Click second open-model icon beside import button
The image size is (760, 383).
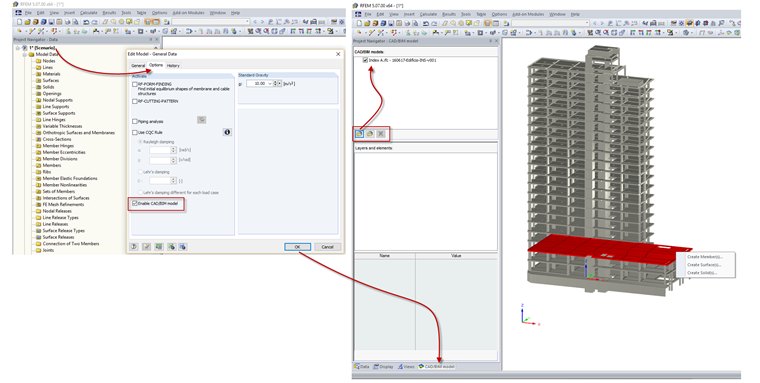[x=370, y=134]
